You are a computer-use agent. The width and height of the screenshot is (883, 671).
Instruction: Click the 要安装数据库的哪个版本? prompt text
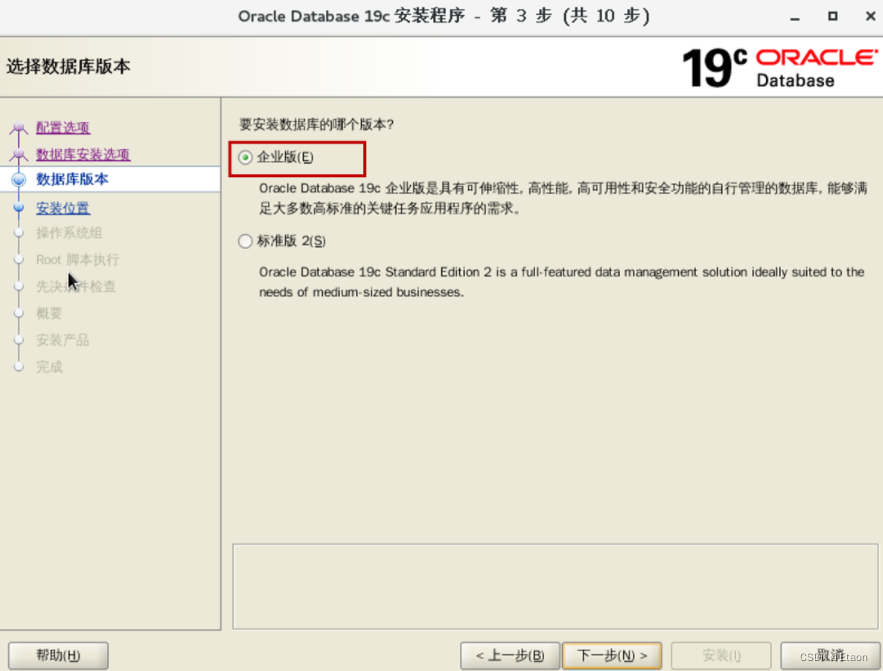click(316, 124)
